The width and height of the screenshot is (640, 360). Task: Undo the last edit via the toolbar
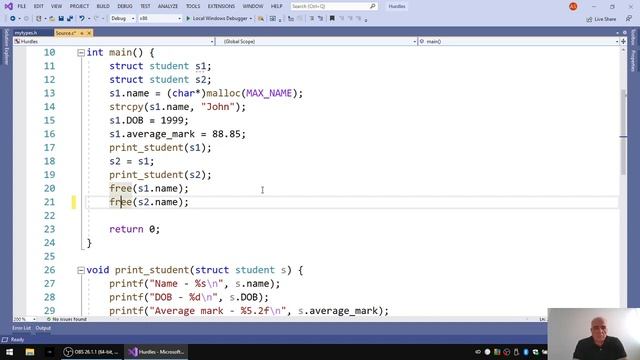(x=82, y=18)
